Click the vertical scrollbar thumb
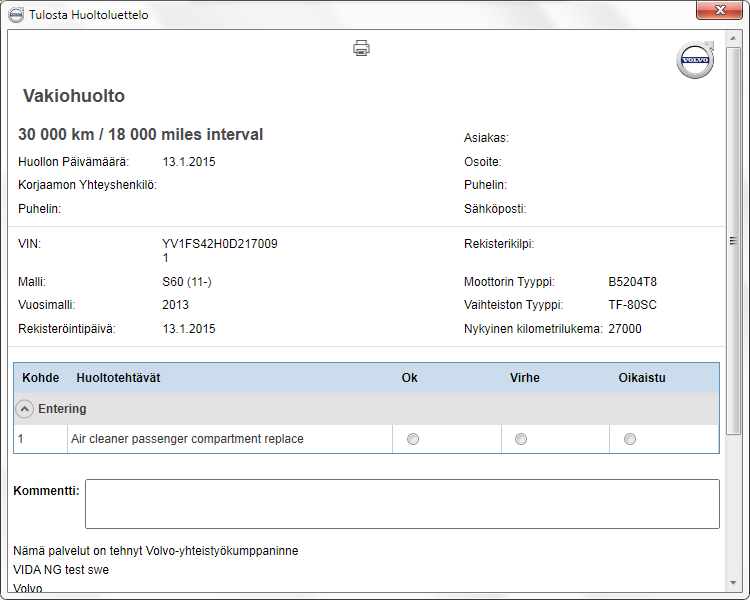This screenshot has height=600, width=750. [x=733, y=241]
